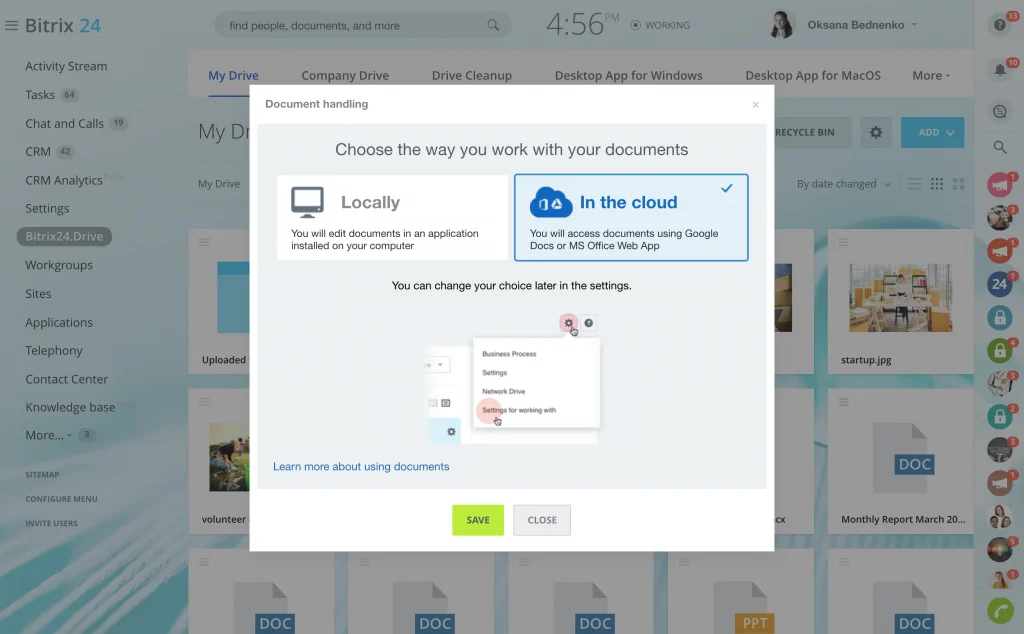Toggle the Working status indicator
Viewport: 1024px width, 634px height.
coord(661,25)
